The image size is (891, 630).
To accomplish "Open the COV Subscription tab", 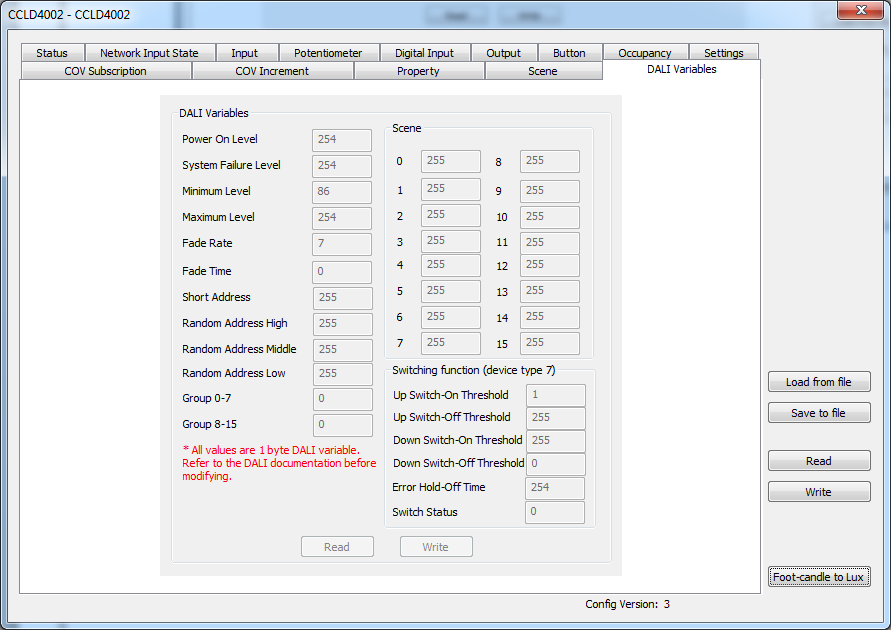I will (106, 71).
